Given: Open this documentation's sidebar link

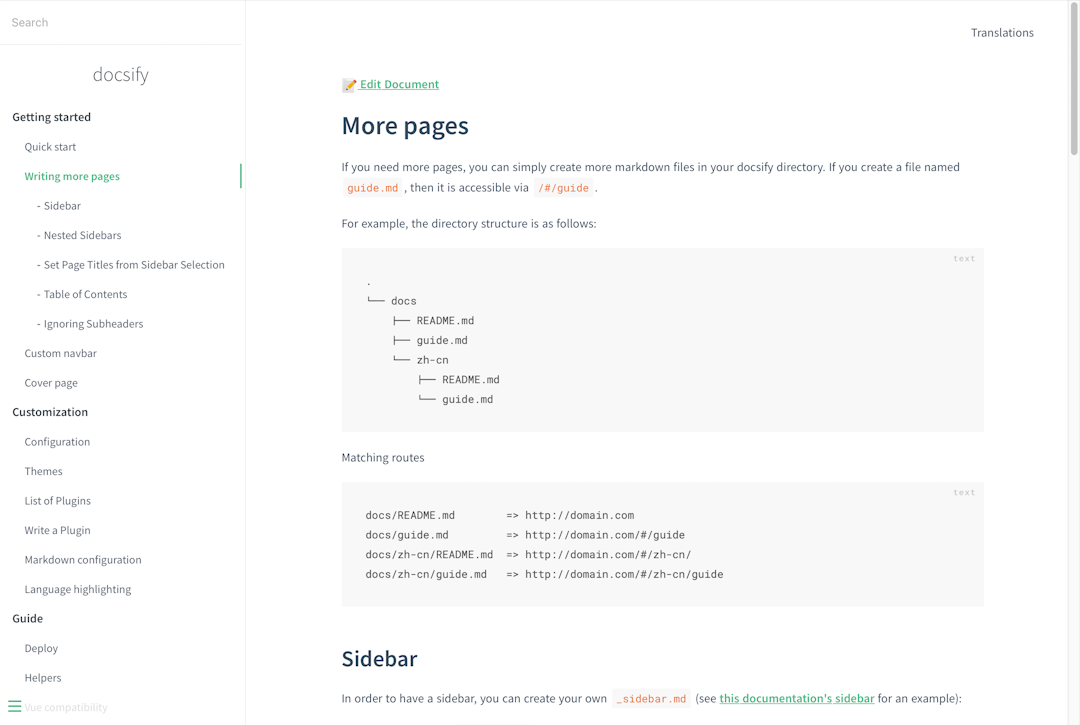Looking at the screenshot, I should coord(796,698).
